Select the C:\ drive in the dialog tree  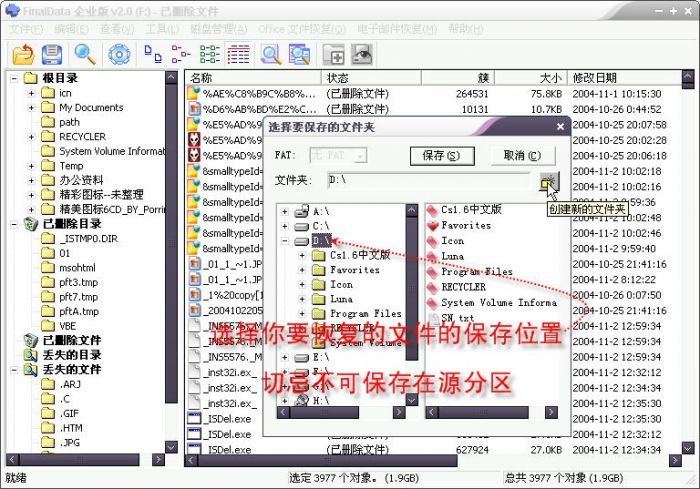(x=321, y=226)
